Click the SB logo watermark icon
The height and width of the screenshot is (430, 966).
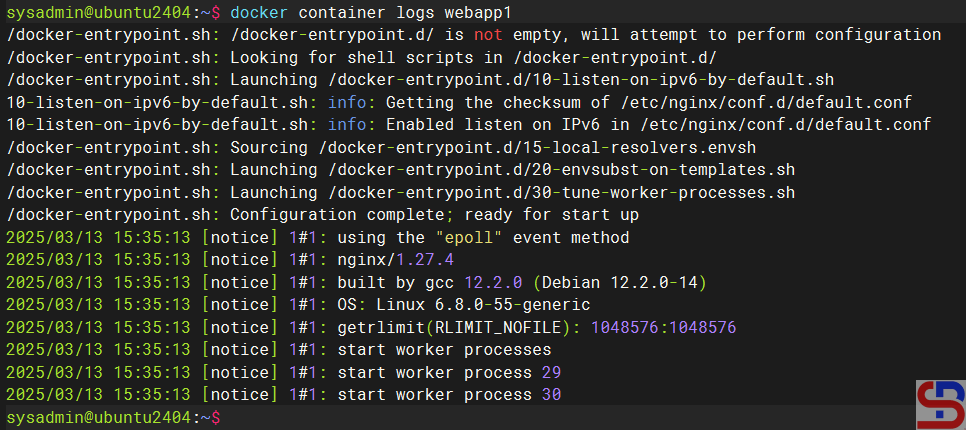point(940,404)
